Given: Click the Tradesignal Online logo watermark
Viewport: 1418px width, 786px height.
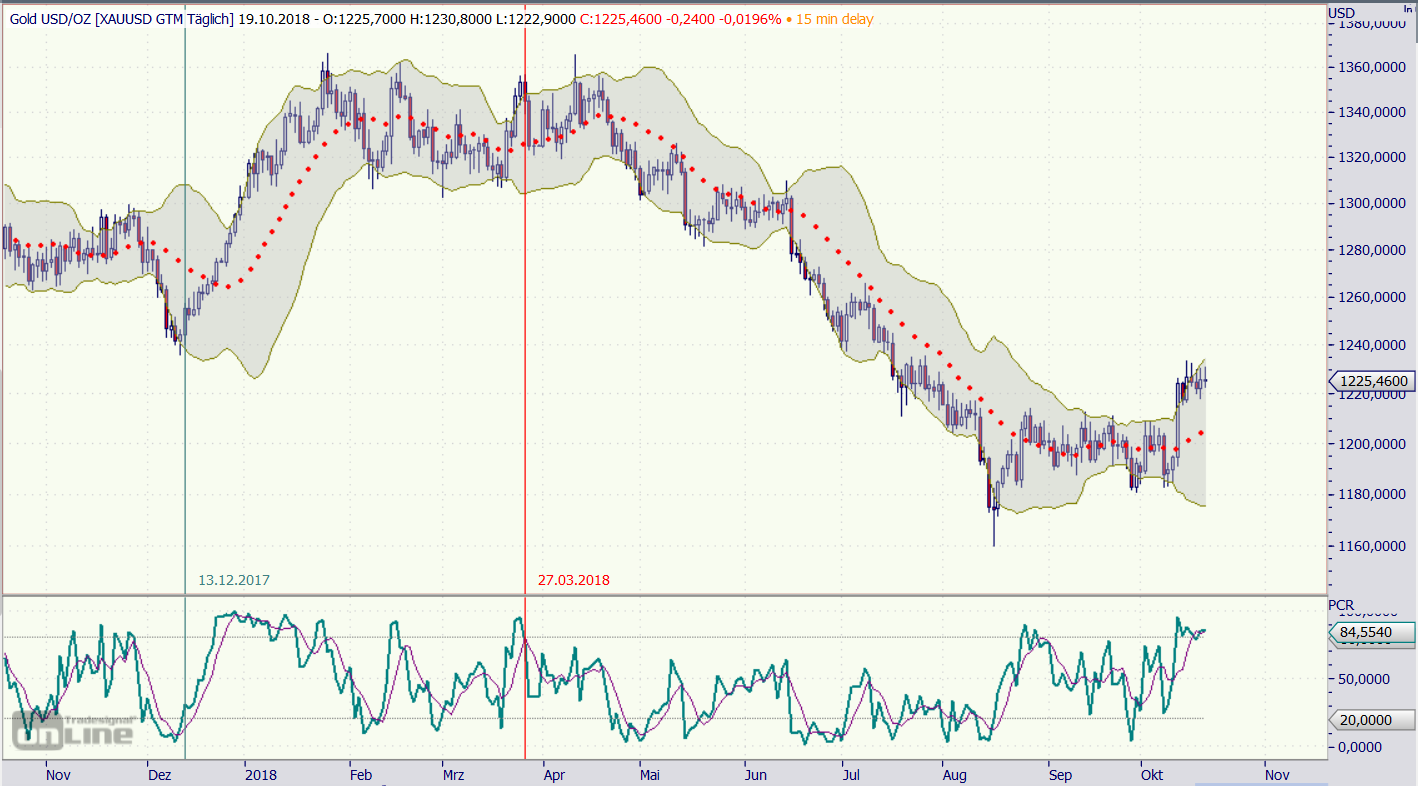Looking at the screenshot, I should tap(72, 730).
